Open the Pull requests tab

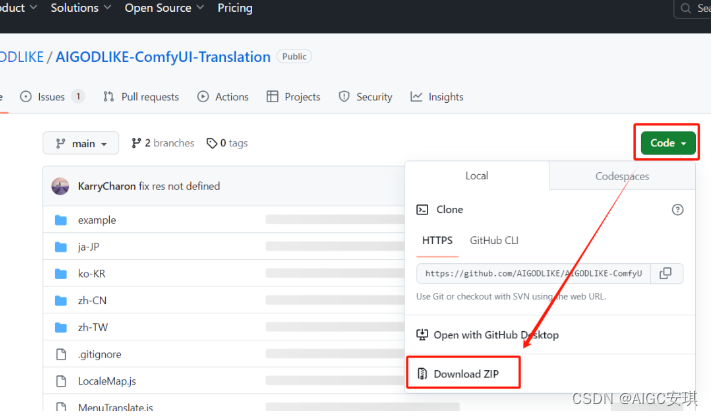click(141, 97)
